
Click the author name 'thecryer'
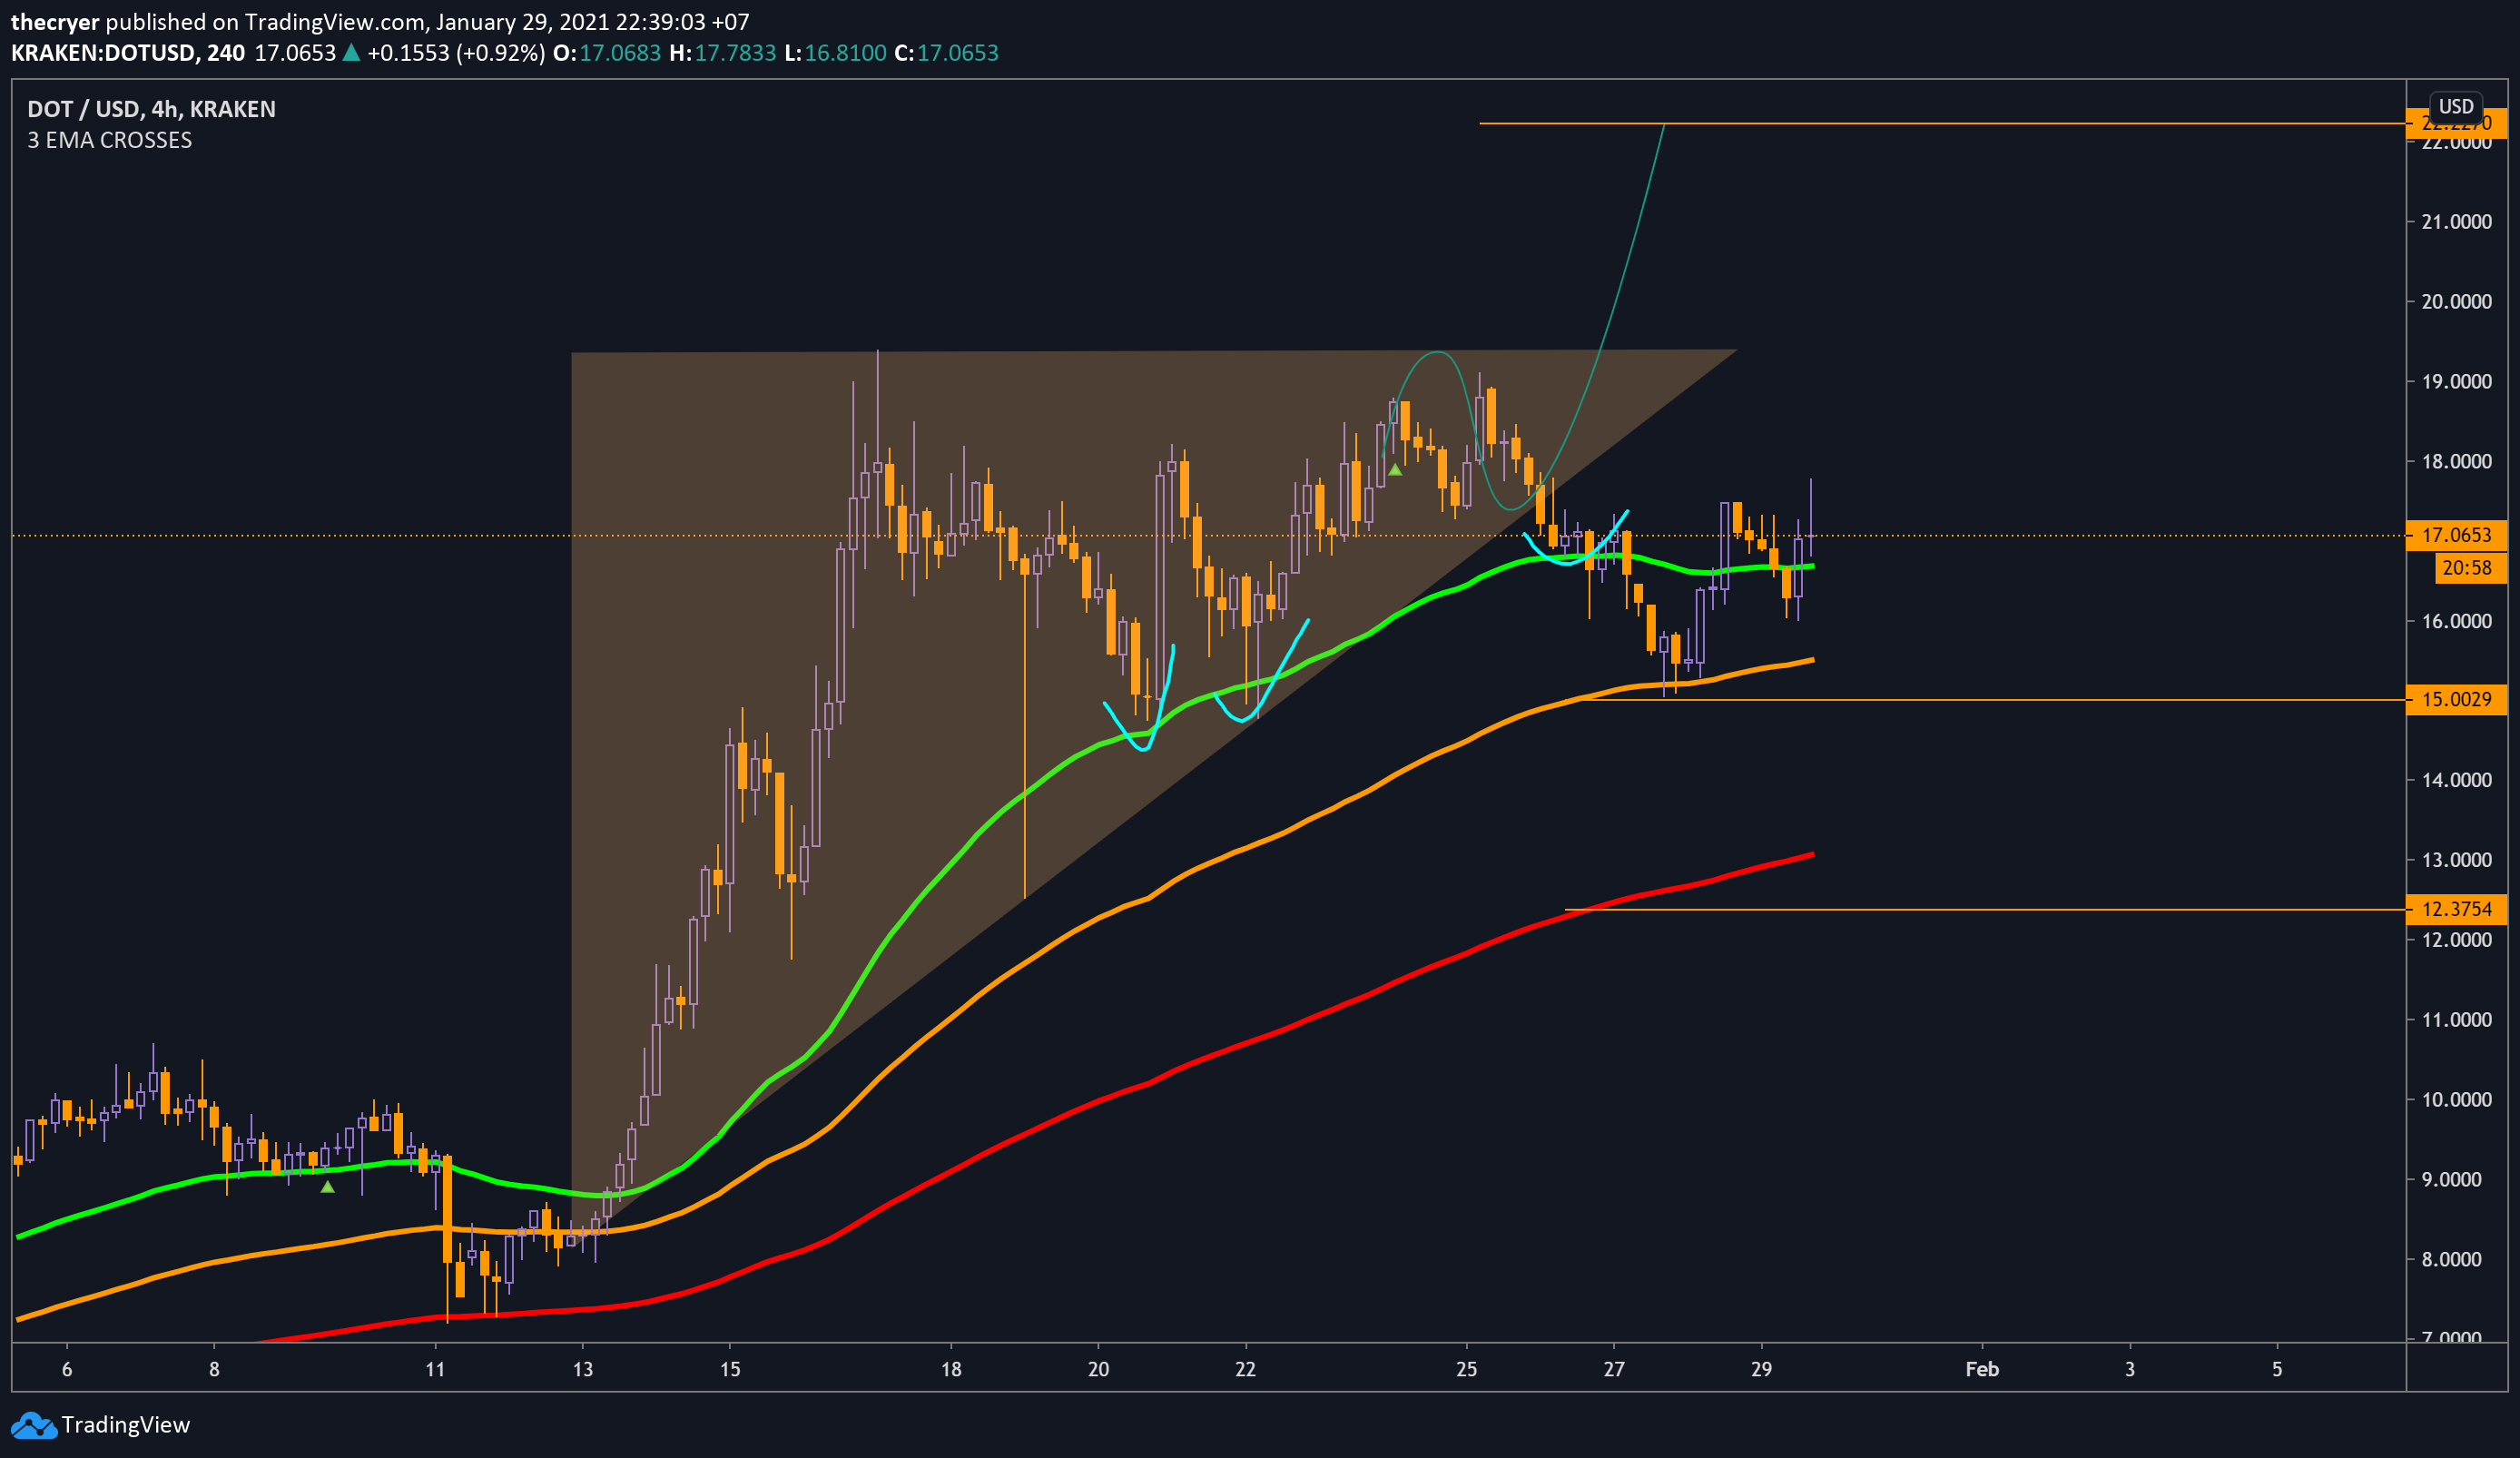point(55,22)
